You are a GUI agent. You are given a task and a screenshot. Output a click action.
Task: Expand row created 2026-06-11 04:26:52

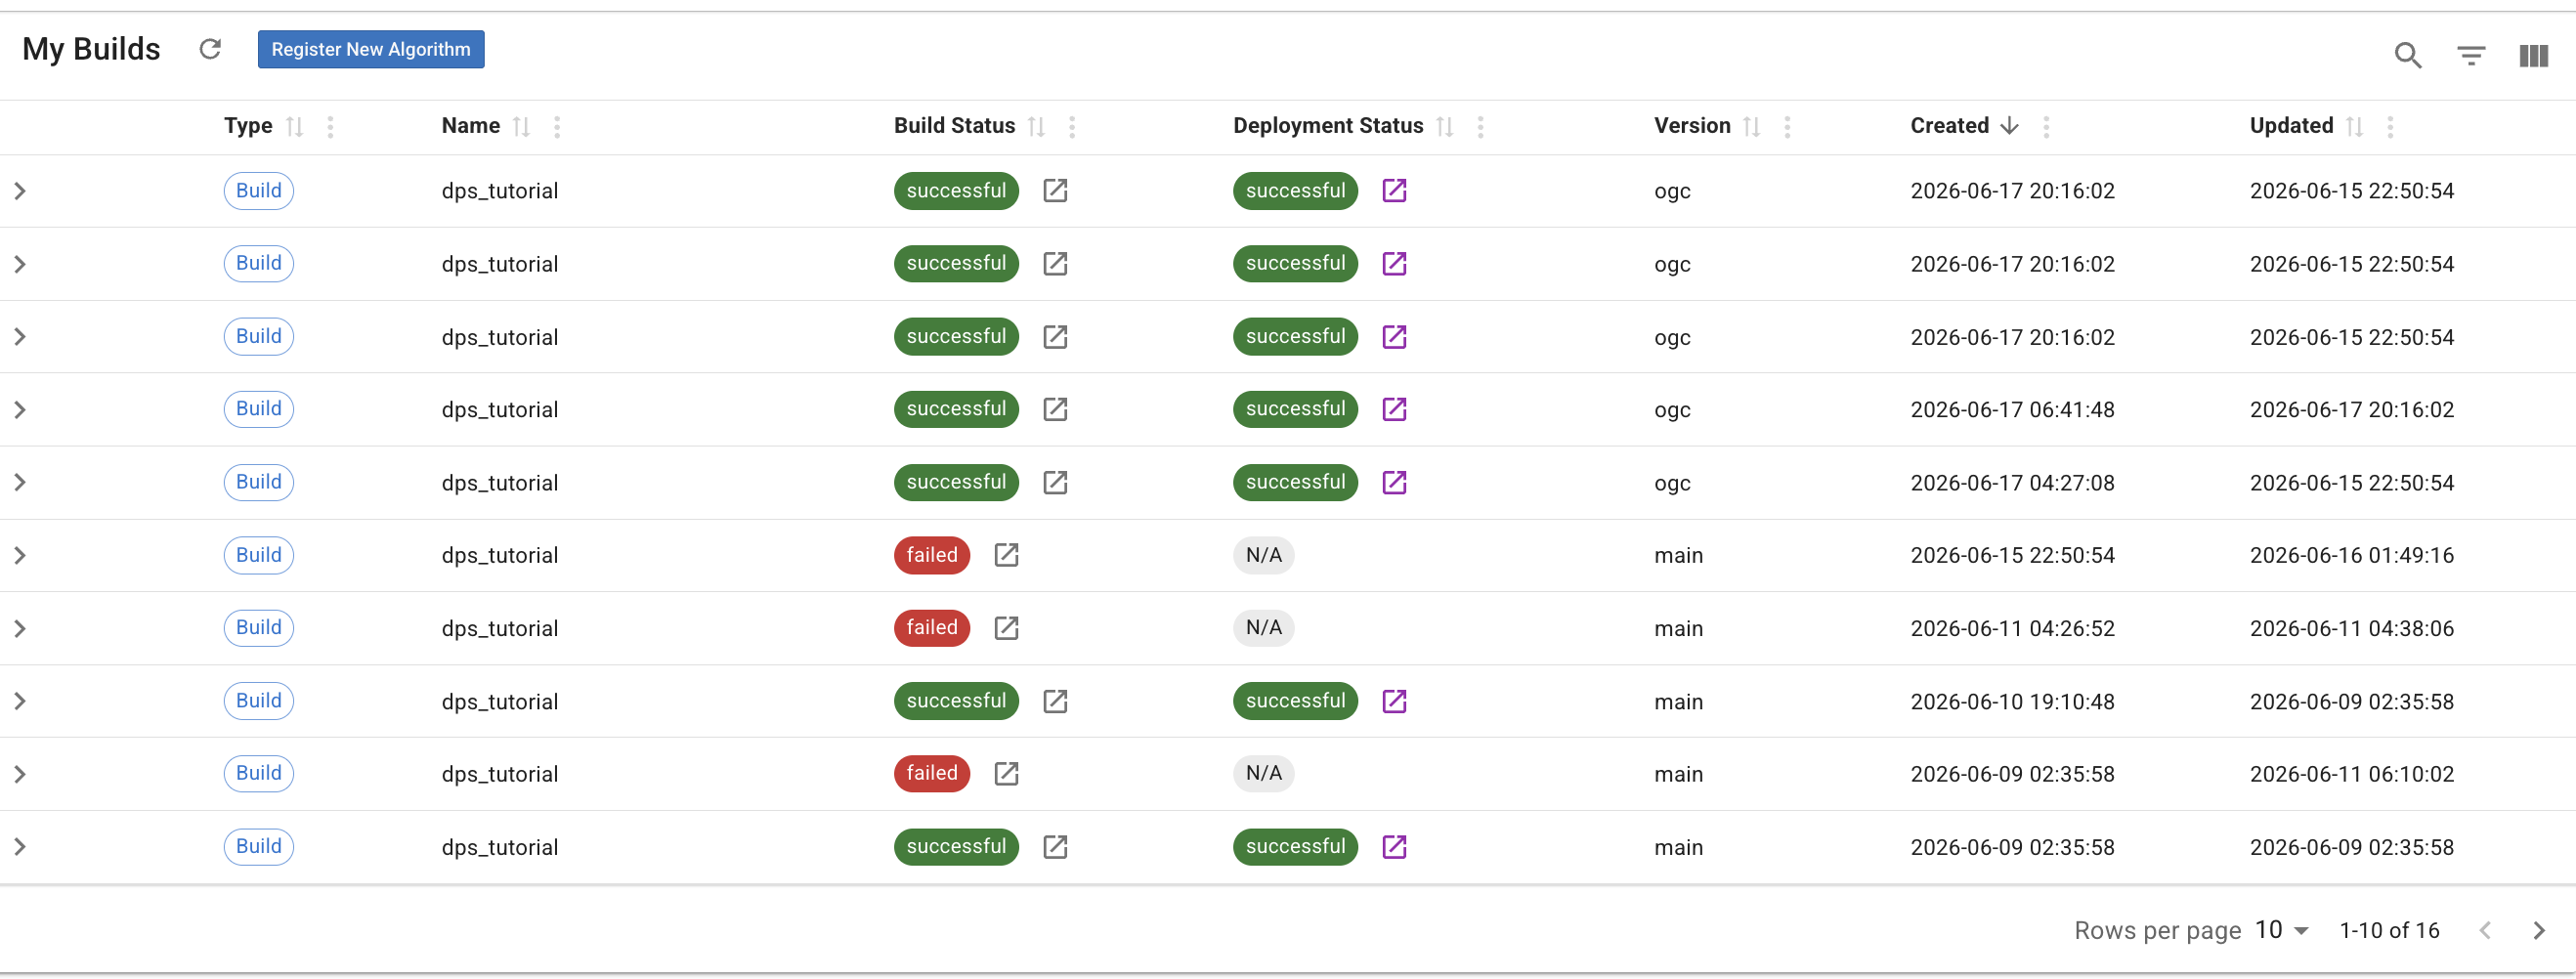pyautogui.click(x=20, y=628)
